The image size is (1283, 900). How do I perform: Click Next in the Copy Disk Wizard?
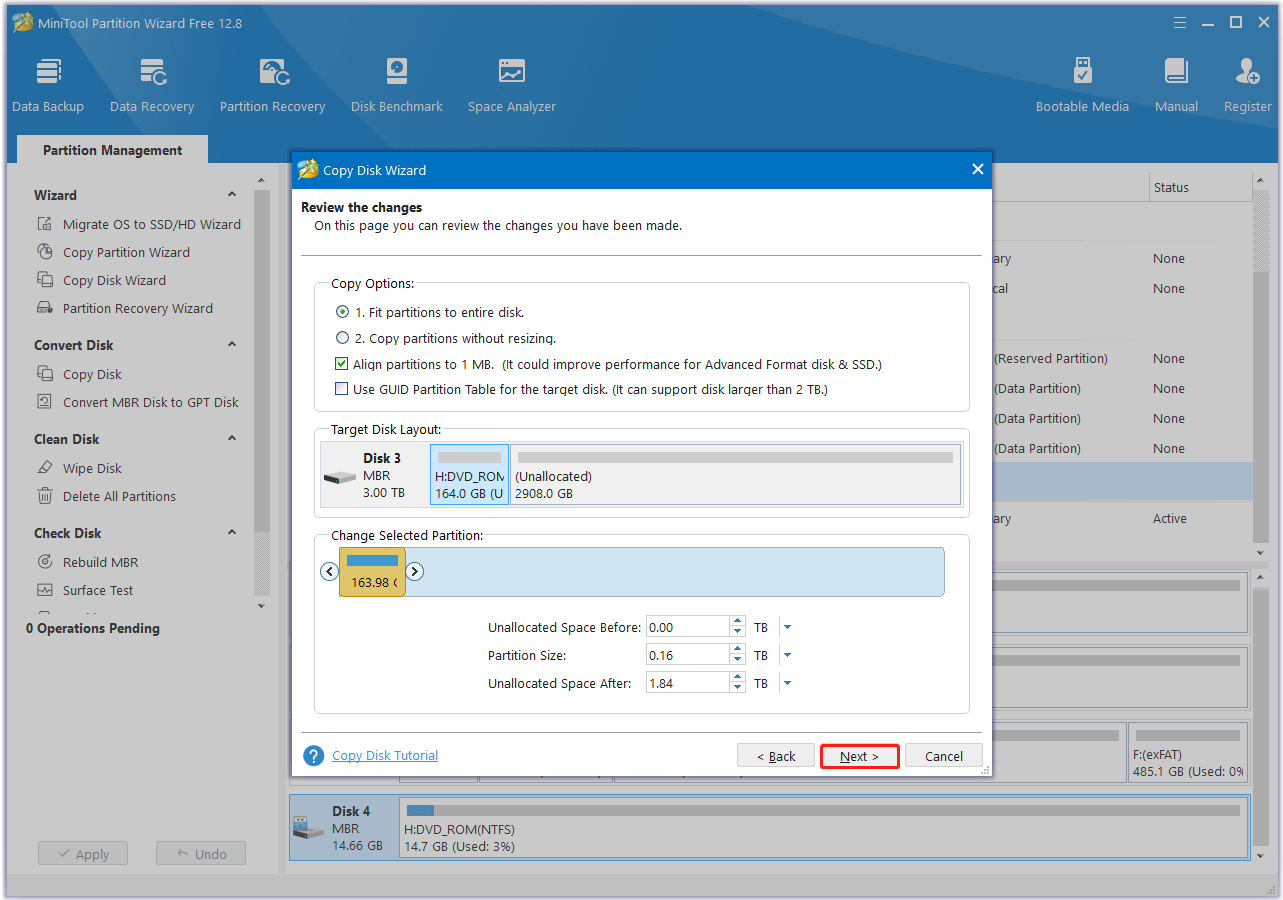click(x=859, y=756)
